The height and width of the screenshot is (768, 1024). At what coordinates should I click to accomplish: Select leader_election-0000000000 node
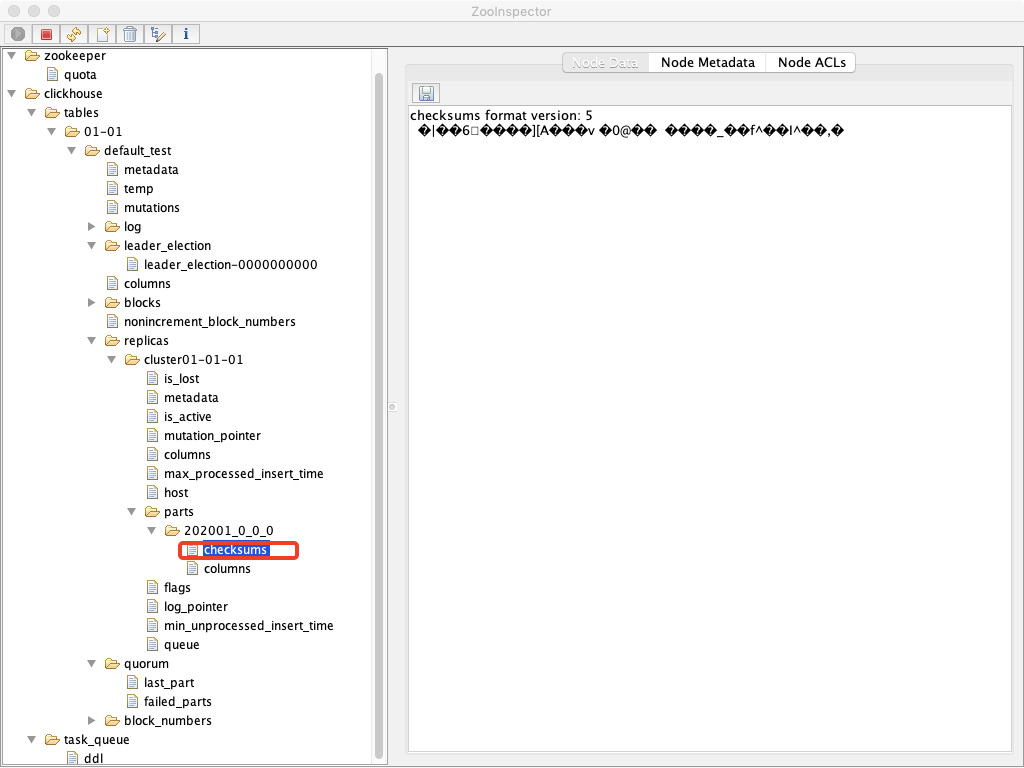coord(231,264)
